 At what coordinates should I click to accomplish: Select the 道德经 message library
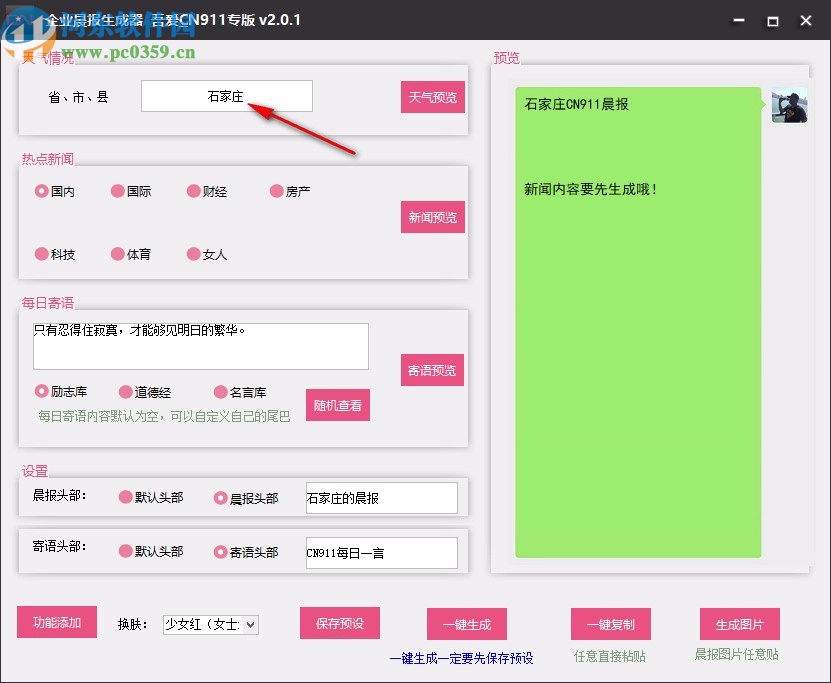(122, 391)
